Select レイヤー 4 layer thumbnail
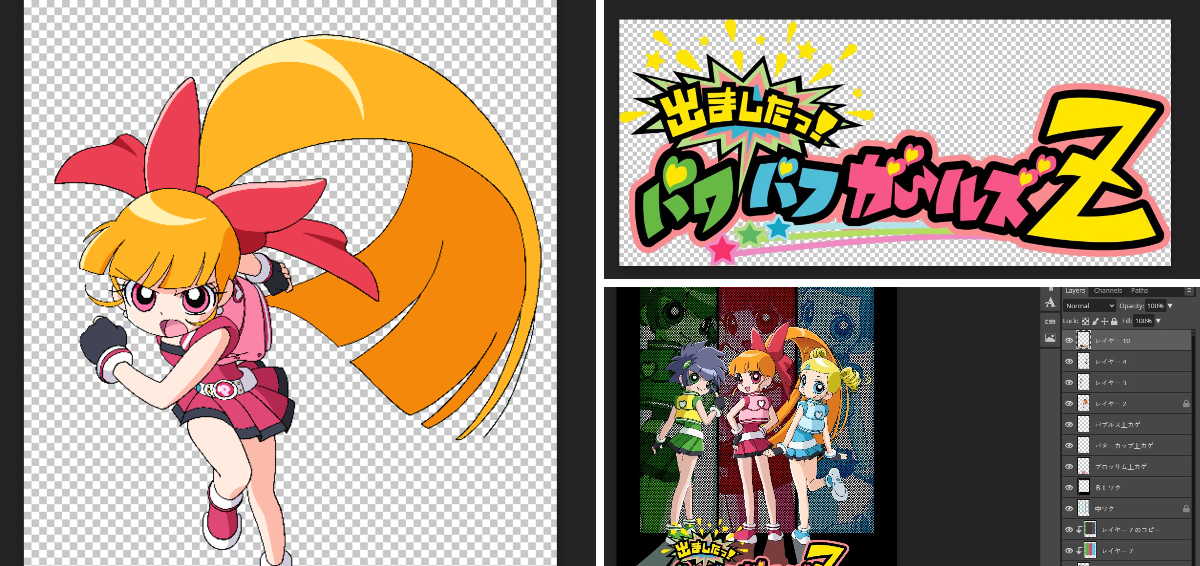 1084,362
